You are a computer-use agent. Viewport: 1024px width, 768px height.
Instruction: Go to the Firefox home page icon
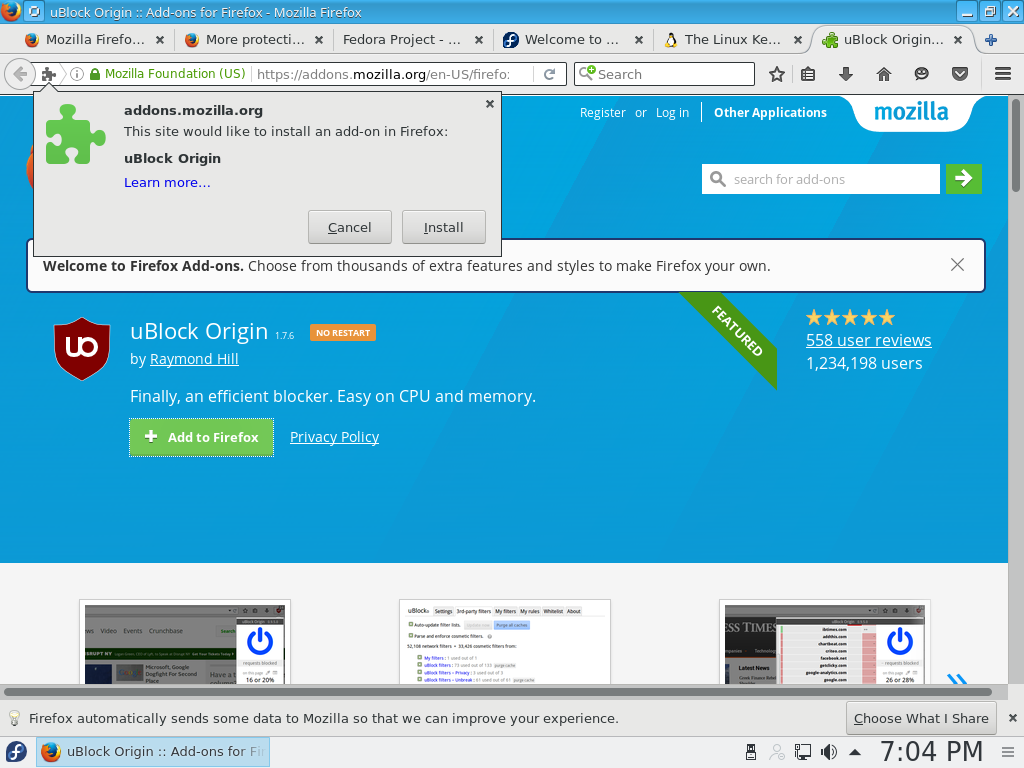coord(884,74)
